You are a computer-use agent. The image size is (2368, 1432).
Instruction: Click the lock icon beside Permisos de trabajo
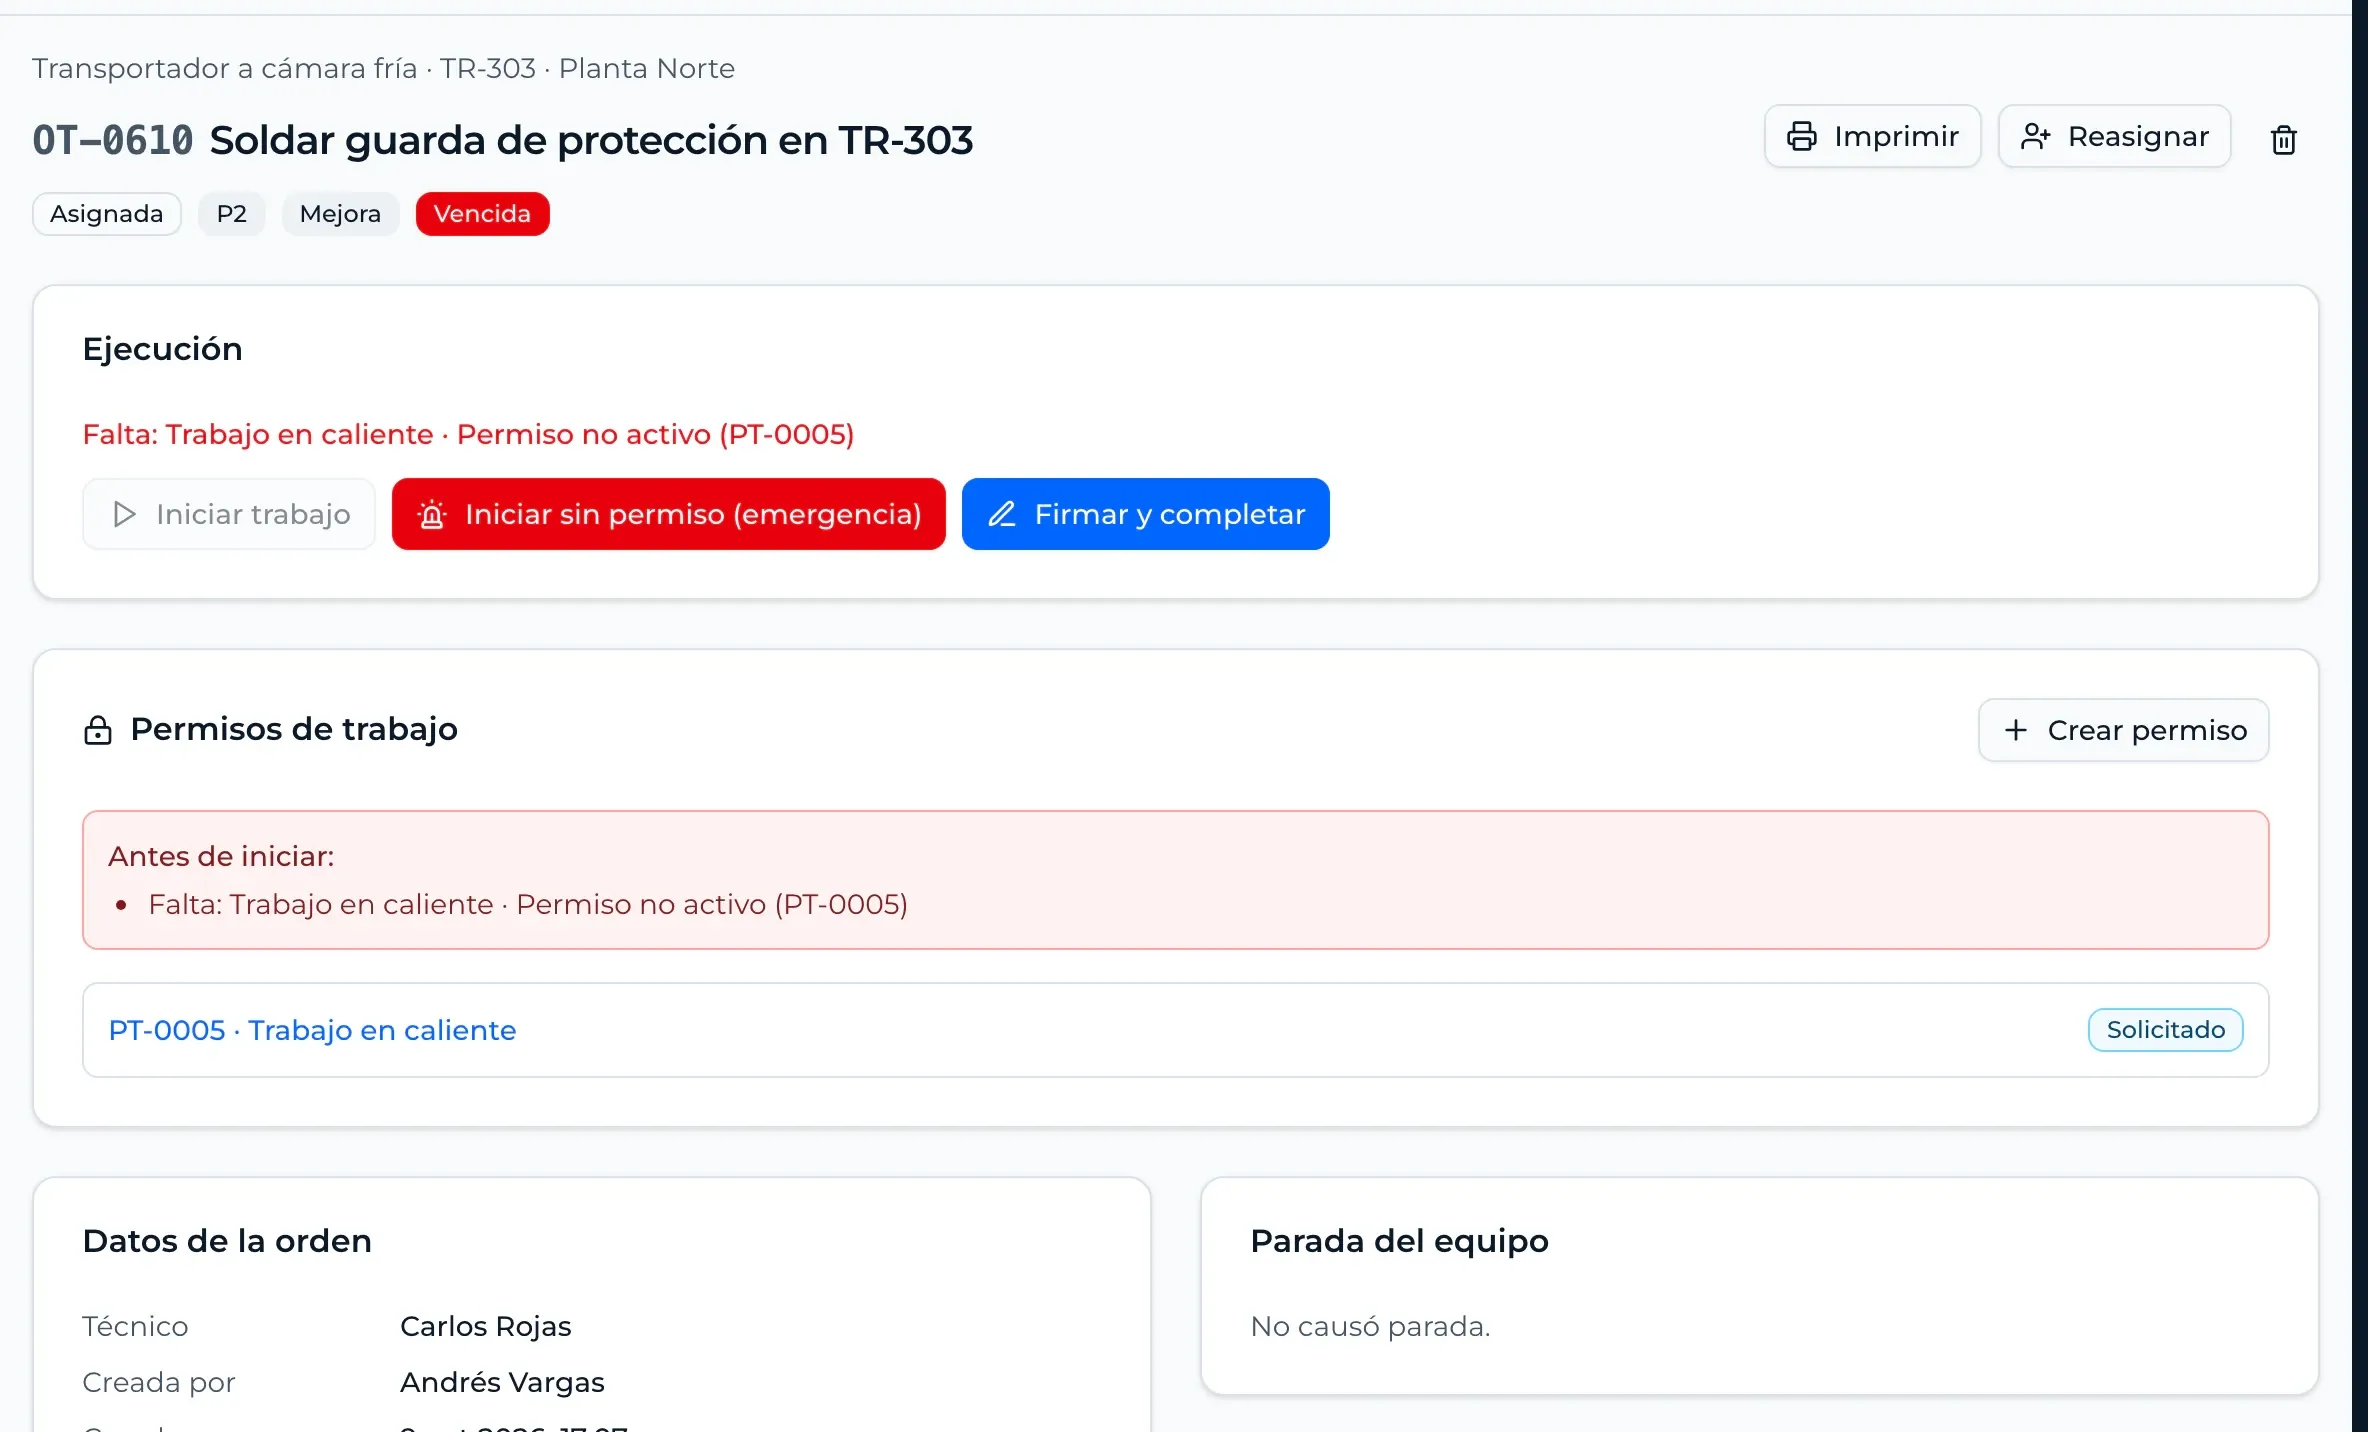coord(98,730)
